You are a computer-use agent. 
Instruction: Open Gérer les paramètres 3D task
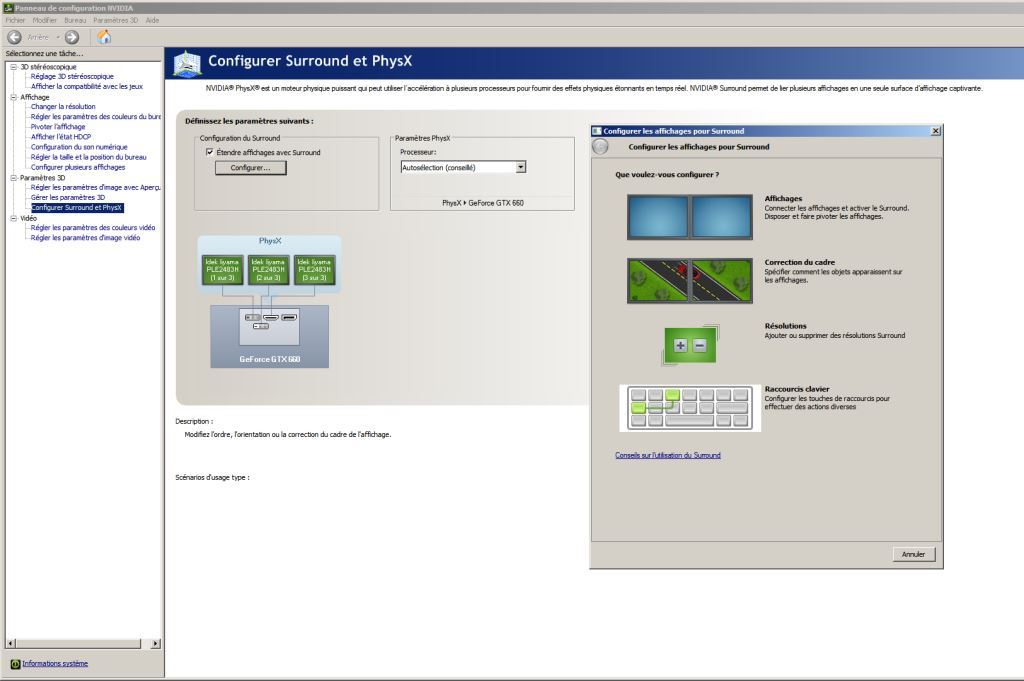(67, 197)
